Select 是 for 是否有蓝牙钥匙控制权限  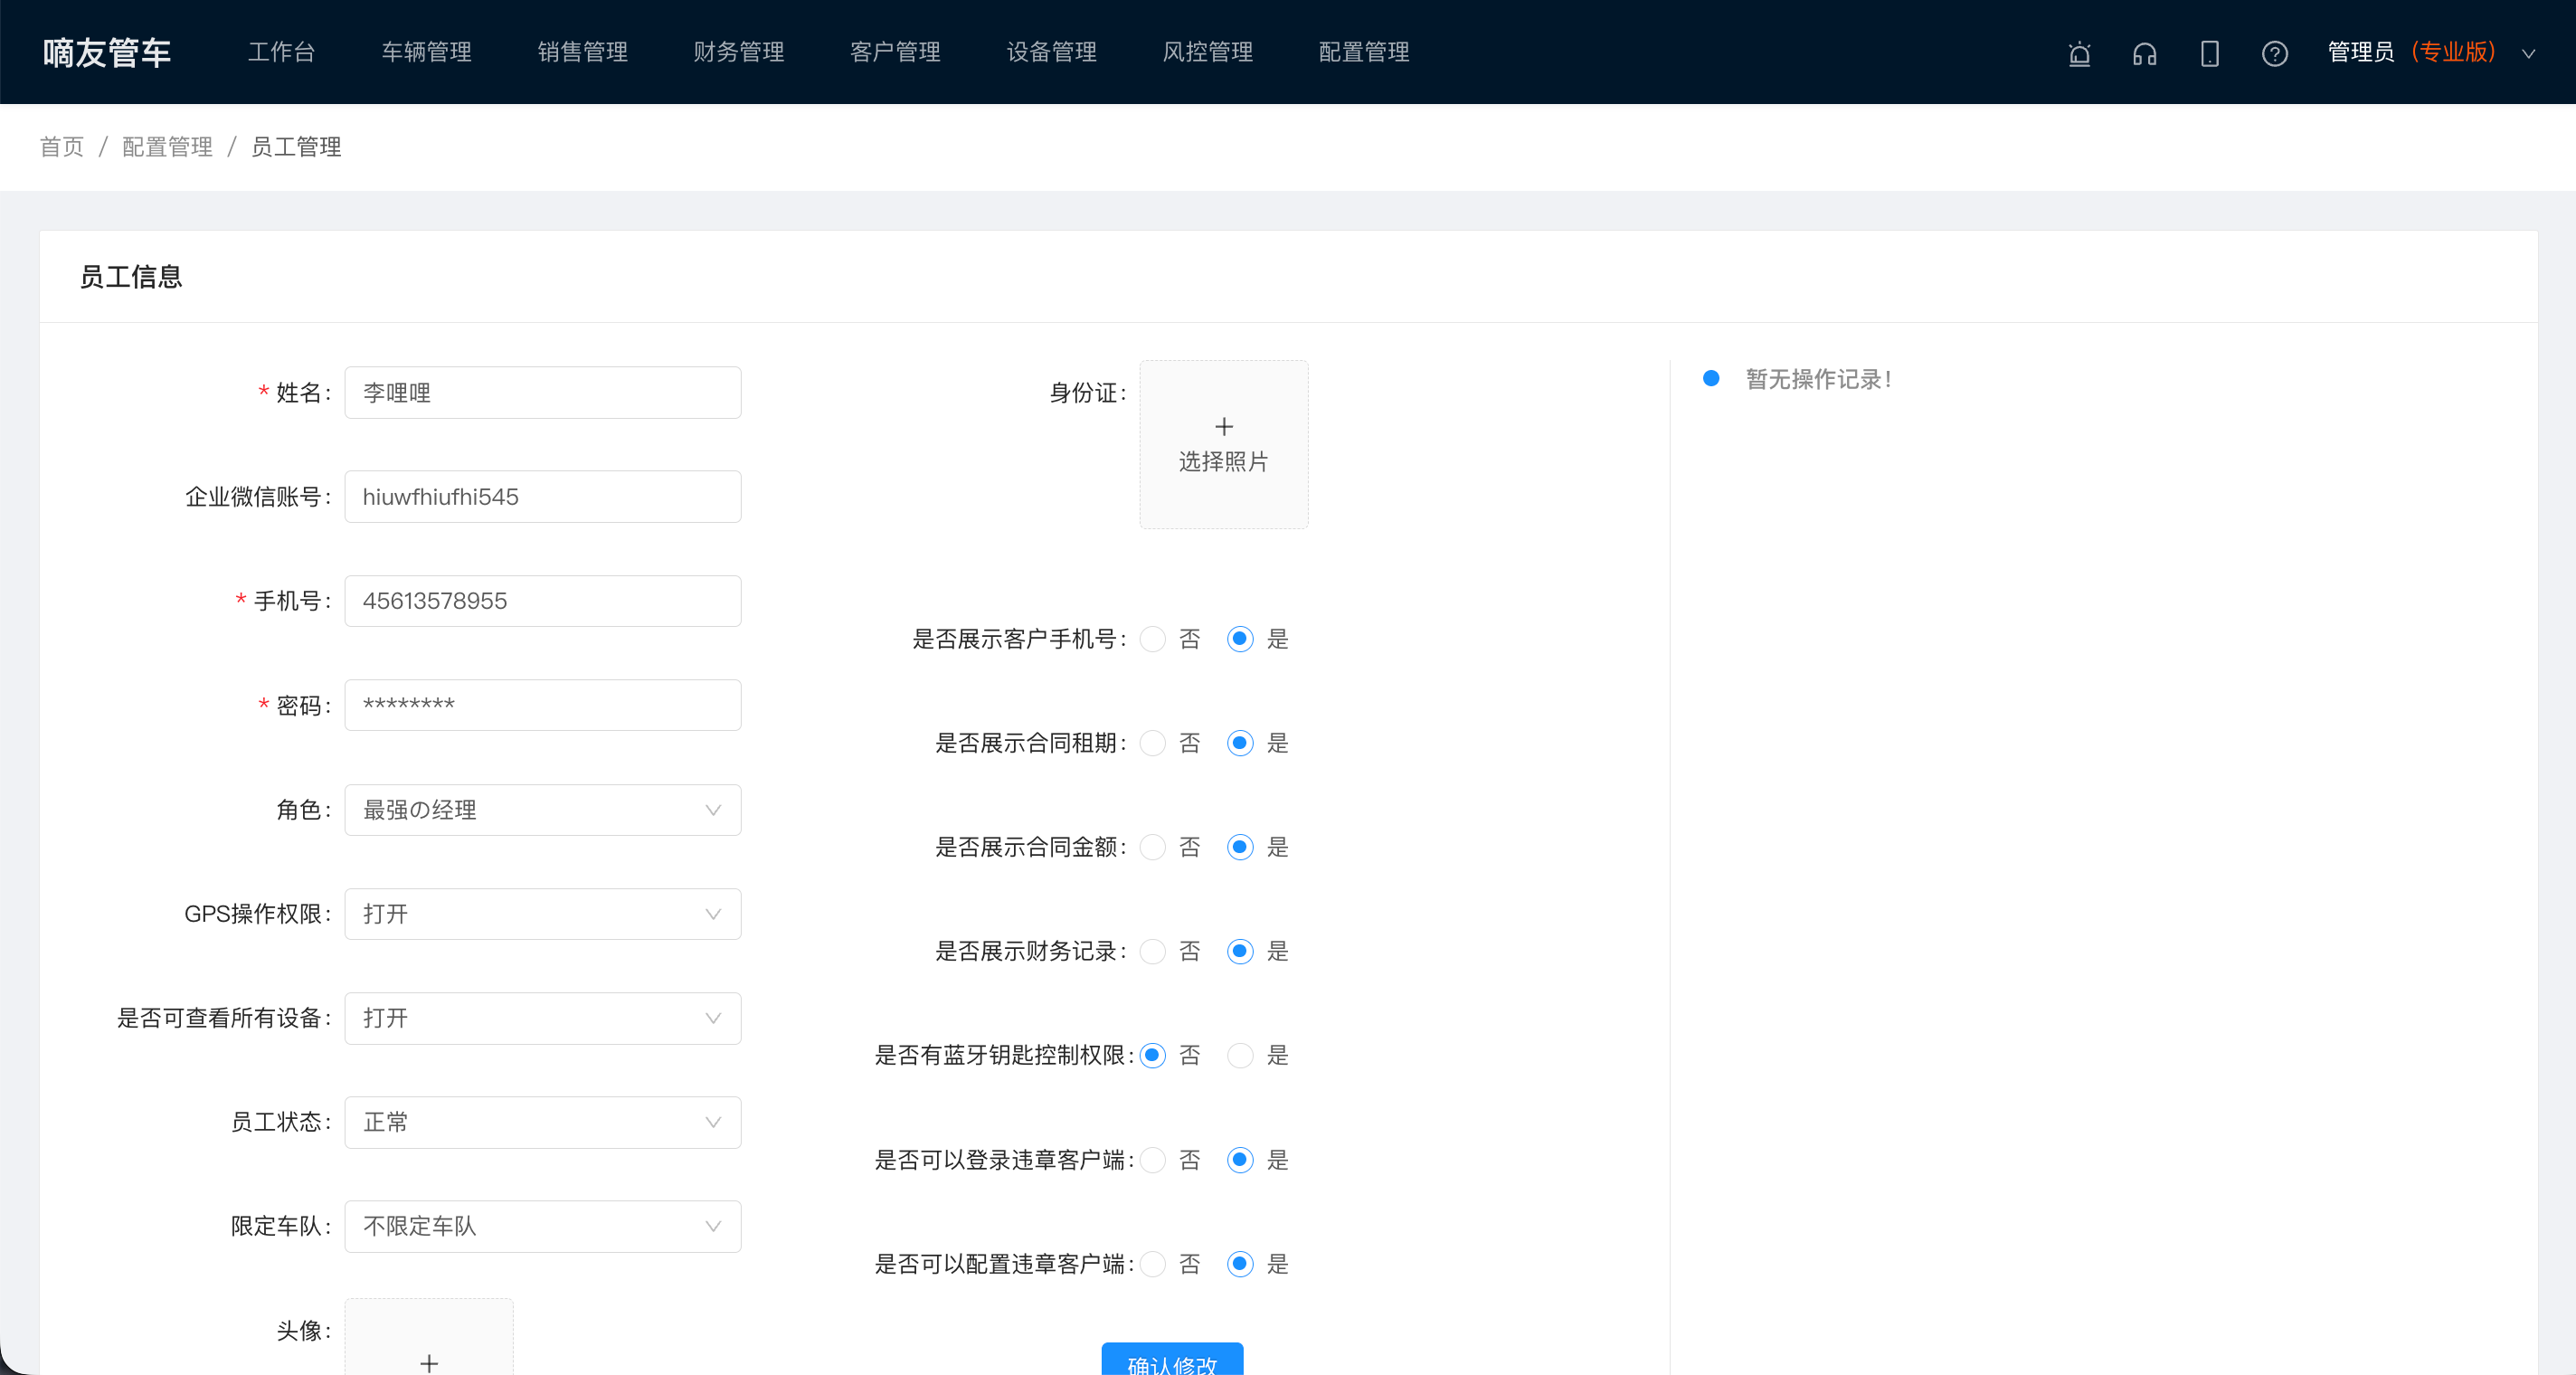pyautogui.click(x=1240, y=1055)
